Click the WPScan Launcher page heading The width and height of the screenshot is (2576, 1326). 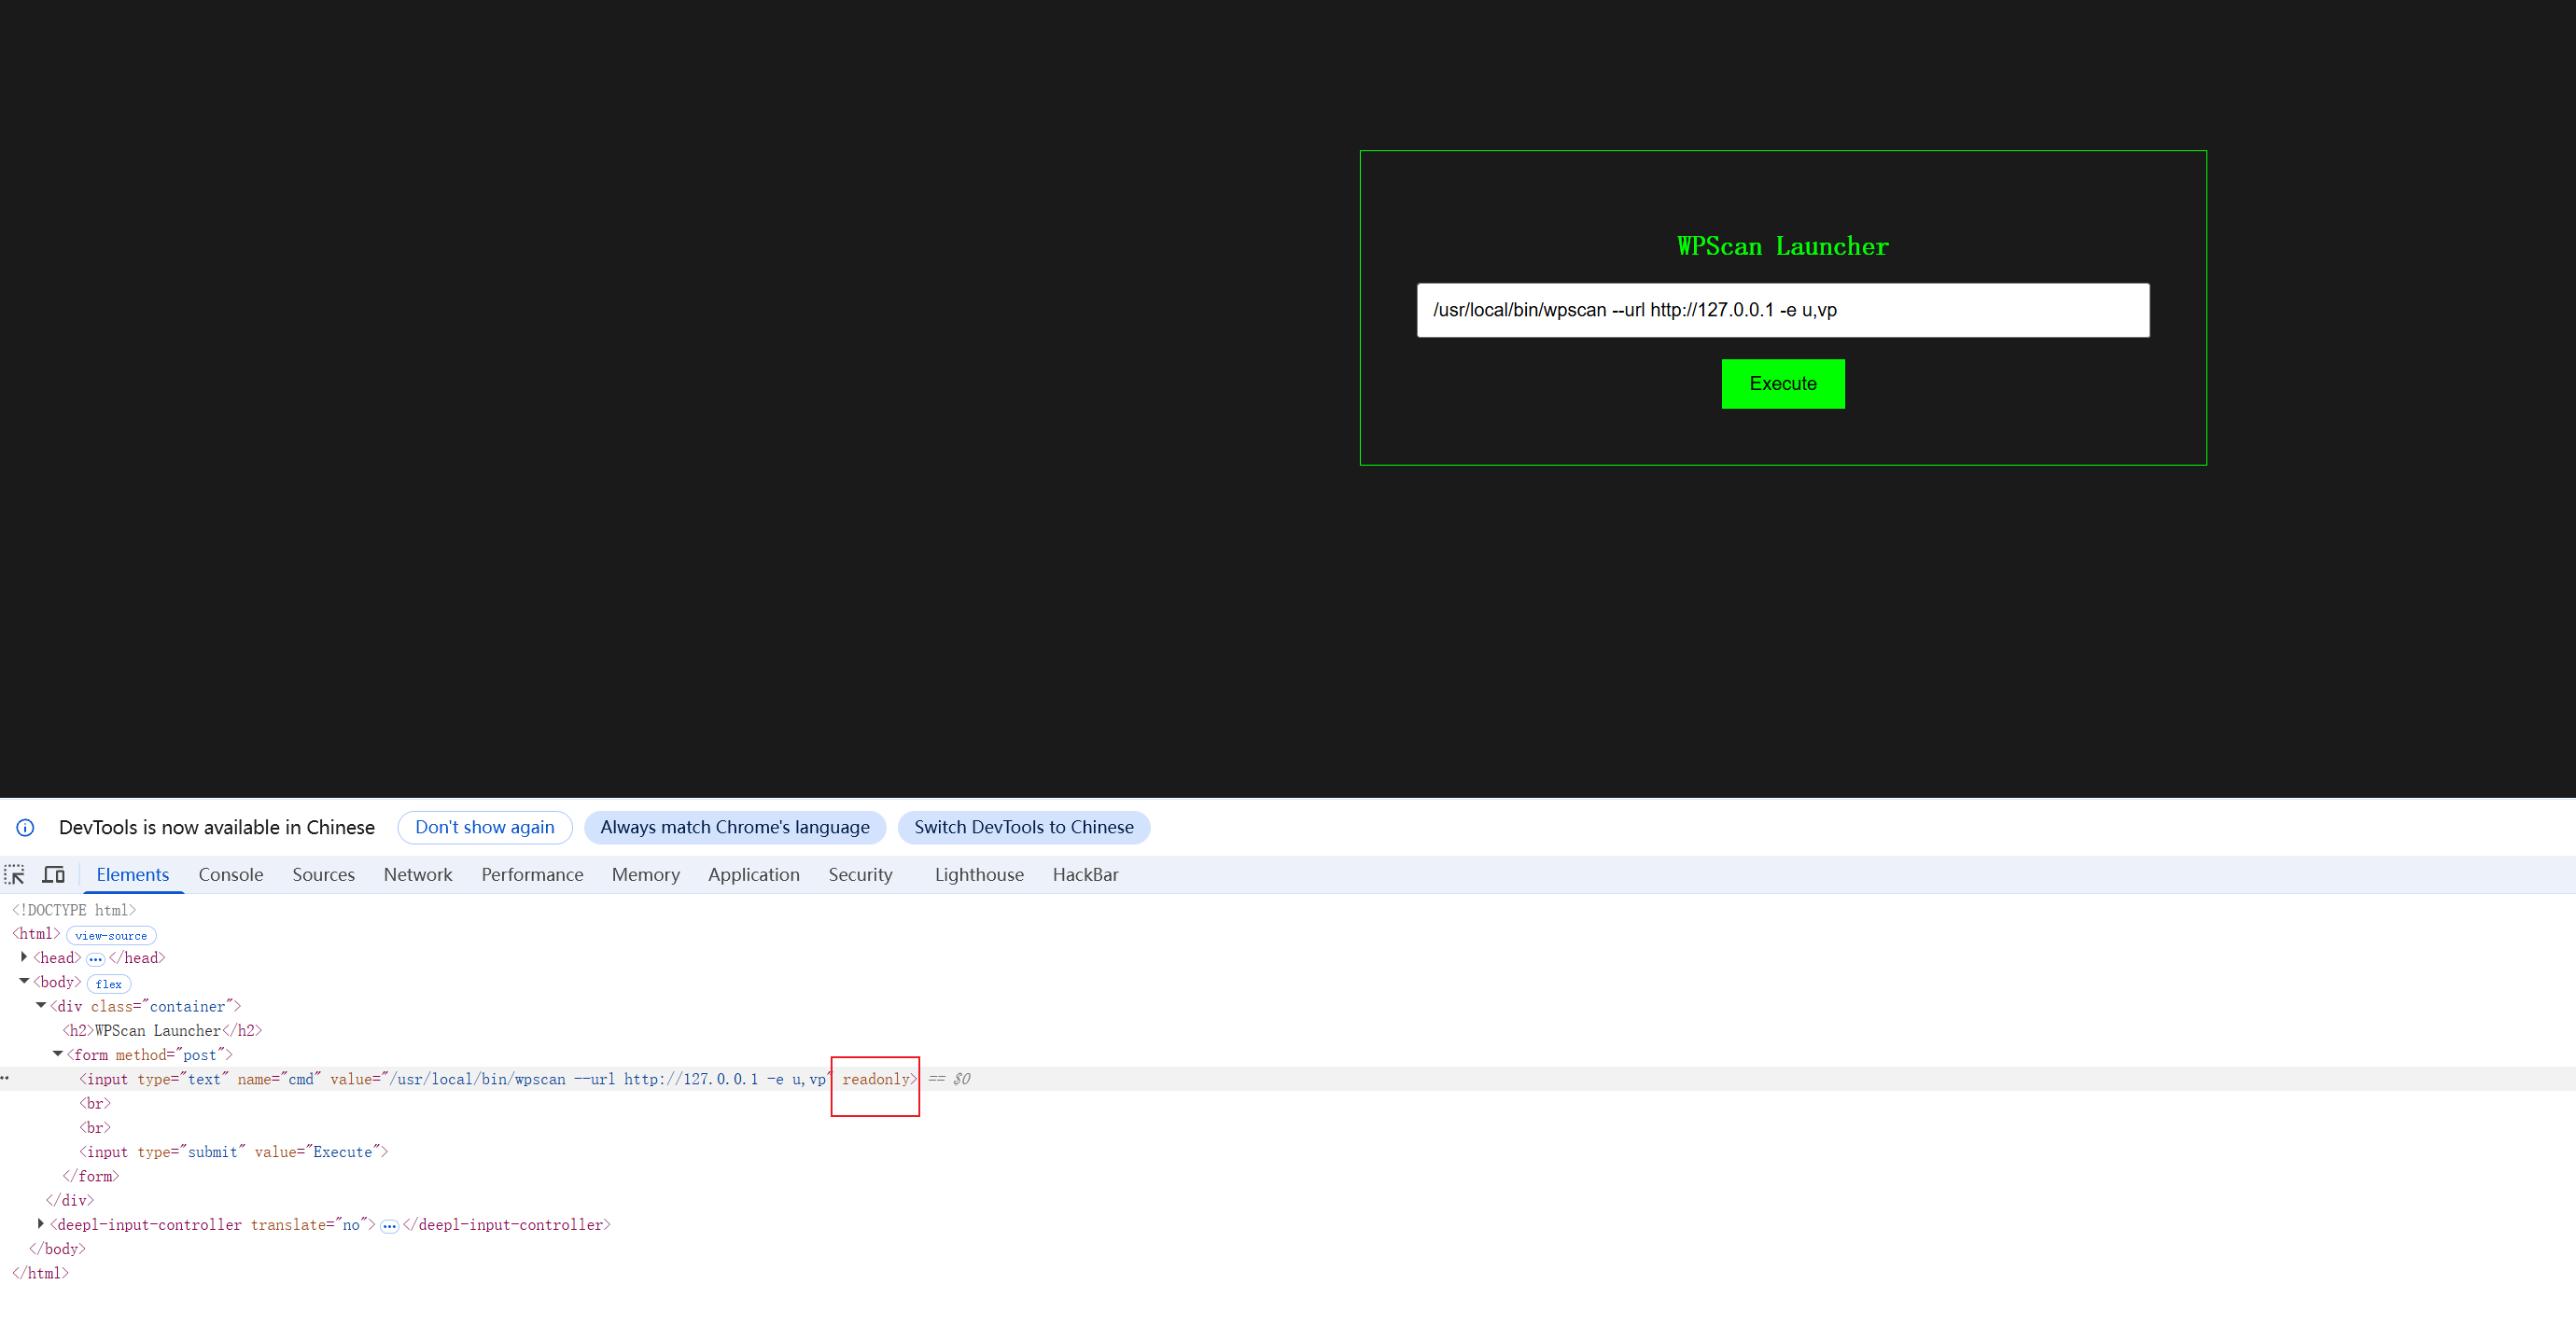(x=1783, y=246)
